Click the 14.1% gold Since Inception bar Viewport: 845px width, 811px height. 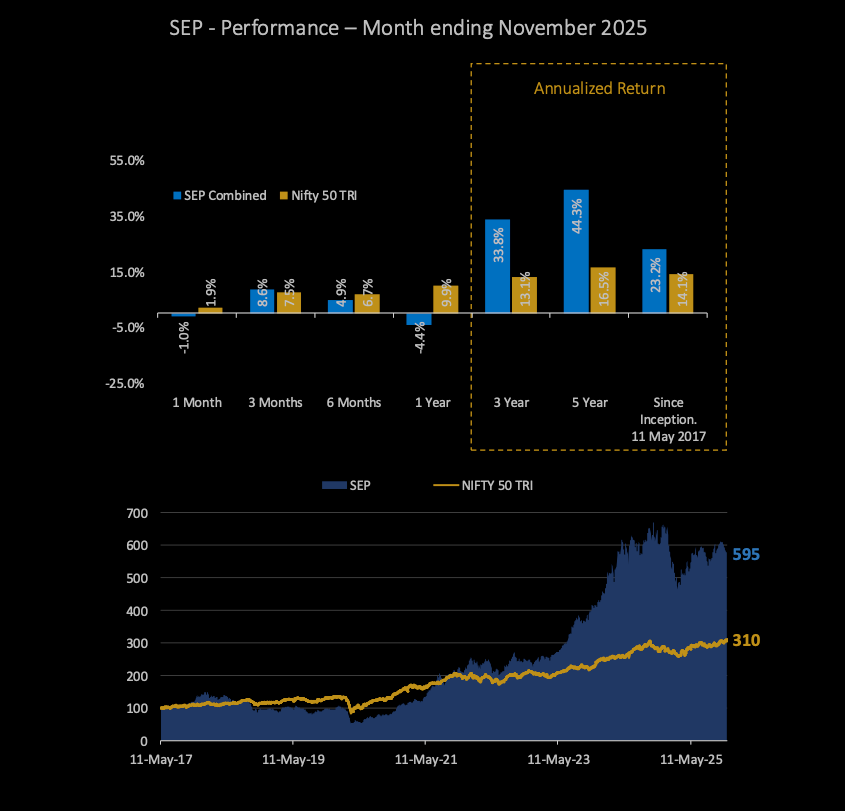click(x=681, y=293)
